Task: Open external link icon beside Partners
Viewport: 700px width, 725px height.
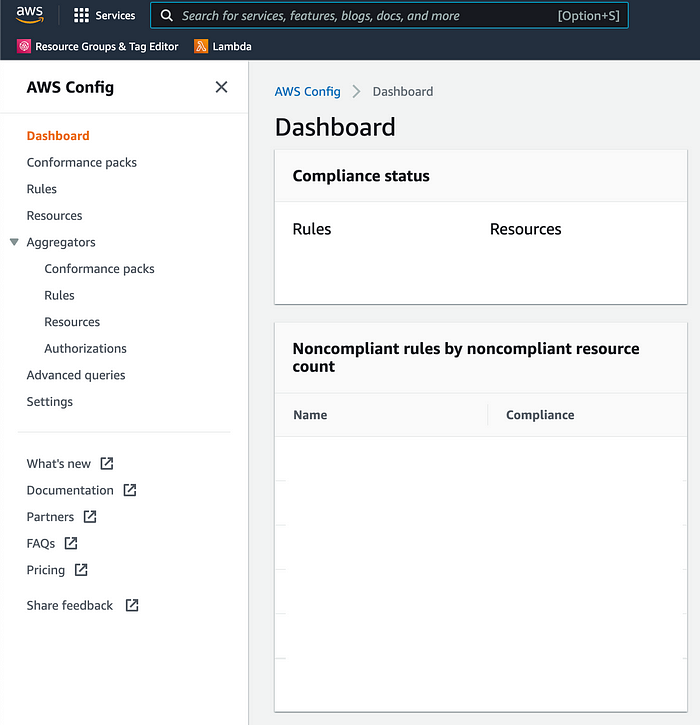Action: [x=90, y=516]
